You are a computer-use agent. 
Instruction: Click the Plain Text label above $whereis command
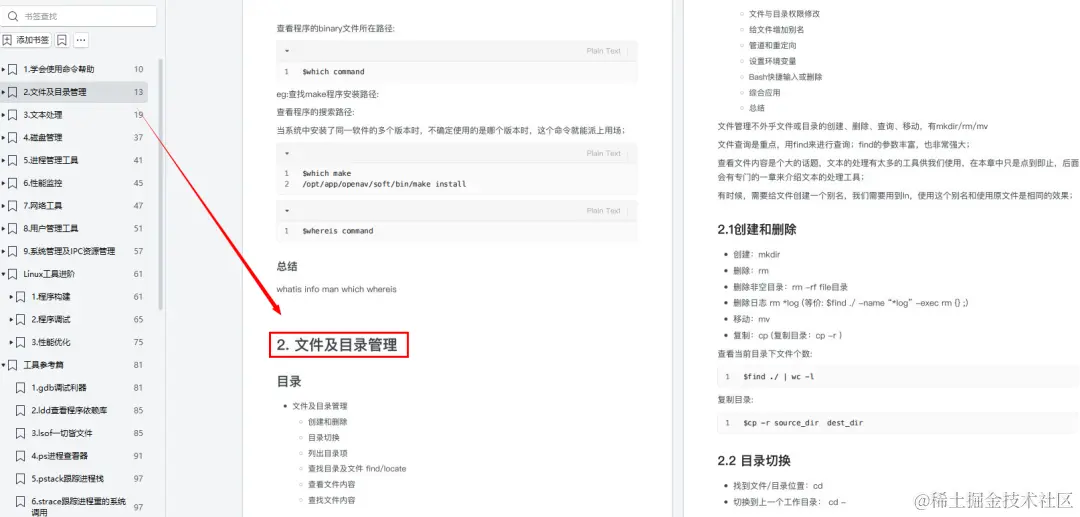coord(603,211)
